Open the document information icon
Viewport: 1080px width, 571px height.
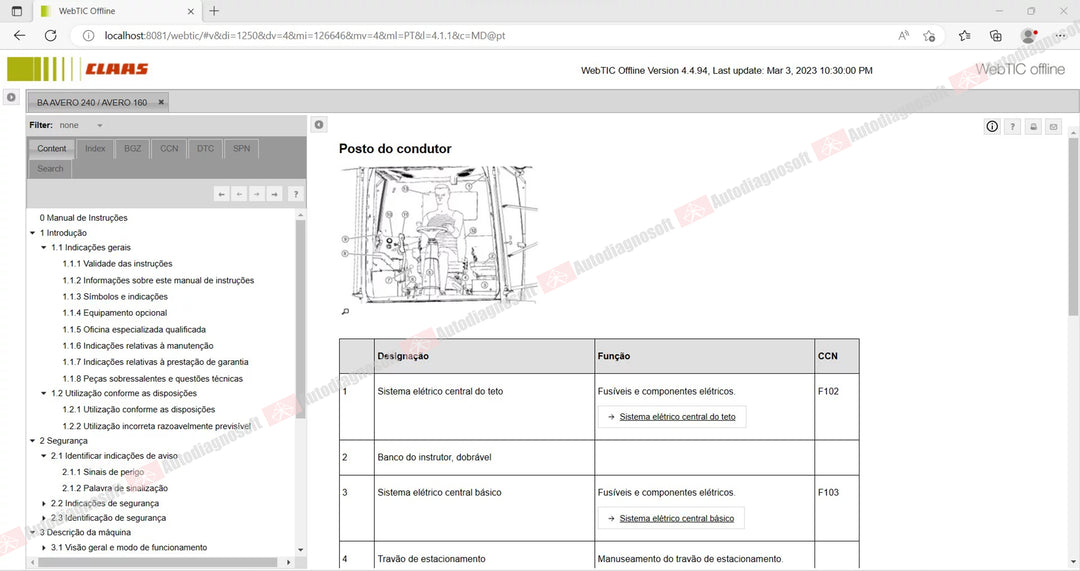tap(992, 126)
